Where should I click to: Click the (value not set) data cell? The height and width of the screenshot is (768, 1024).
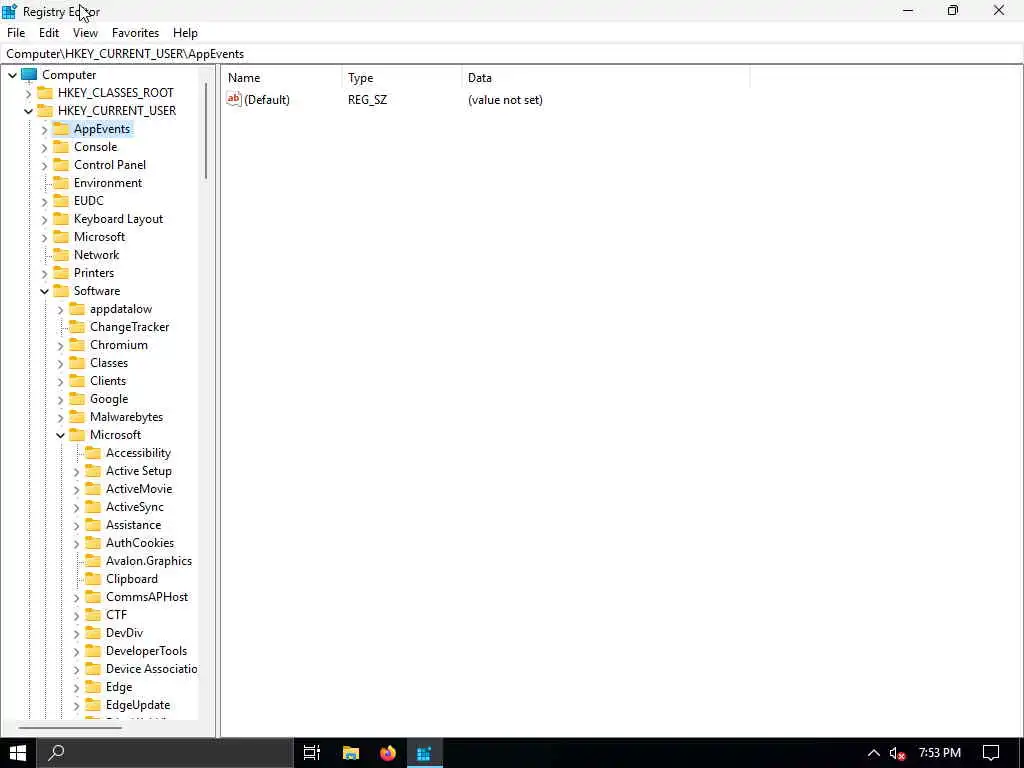pos(505,100)
